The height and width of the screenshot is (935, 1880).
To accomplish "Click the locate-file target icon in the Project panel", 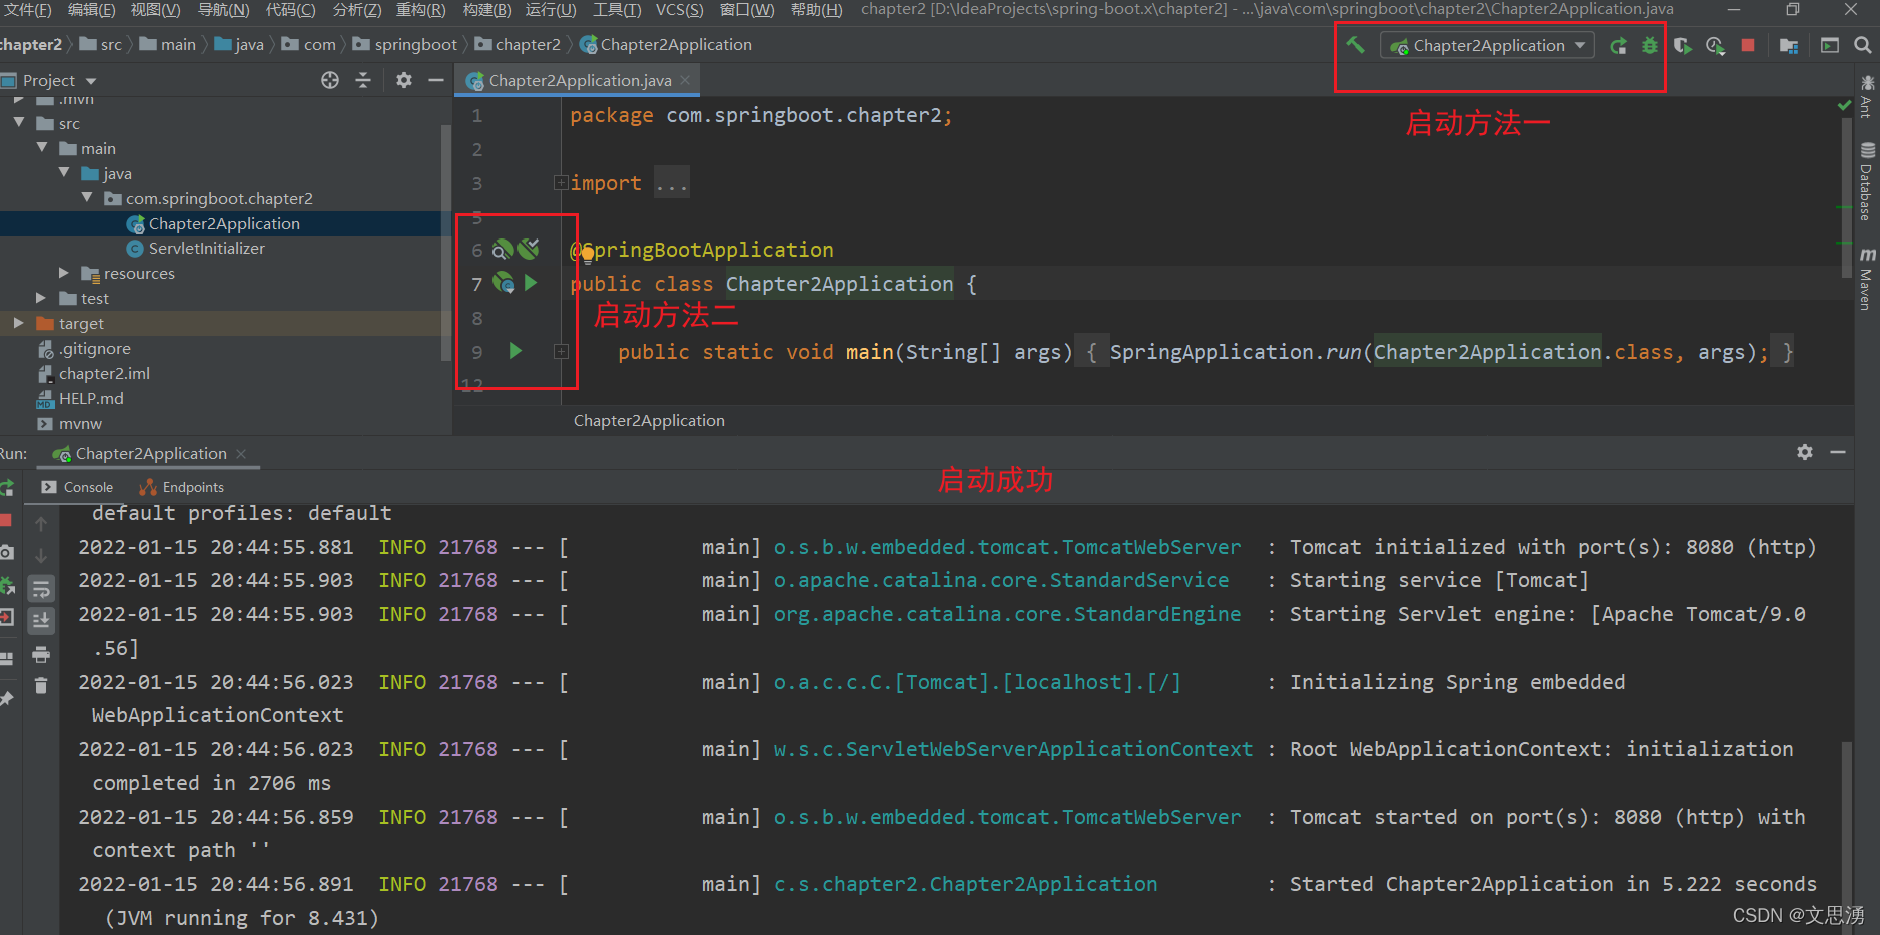I will [x=330, y=80].
